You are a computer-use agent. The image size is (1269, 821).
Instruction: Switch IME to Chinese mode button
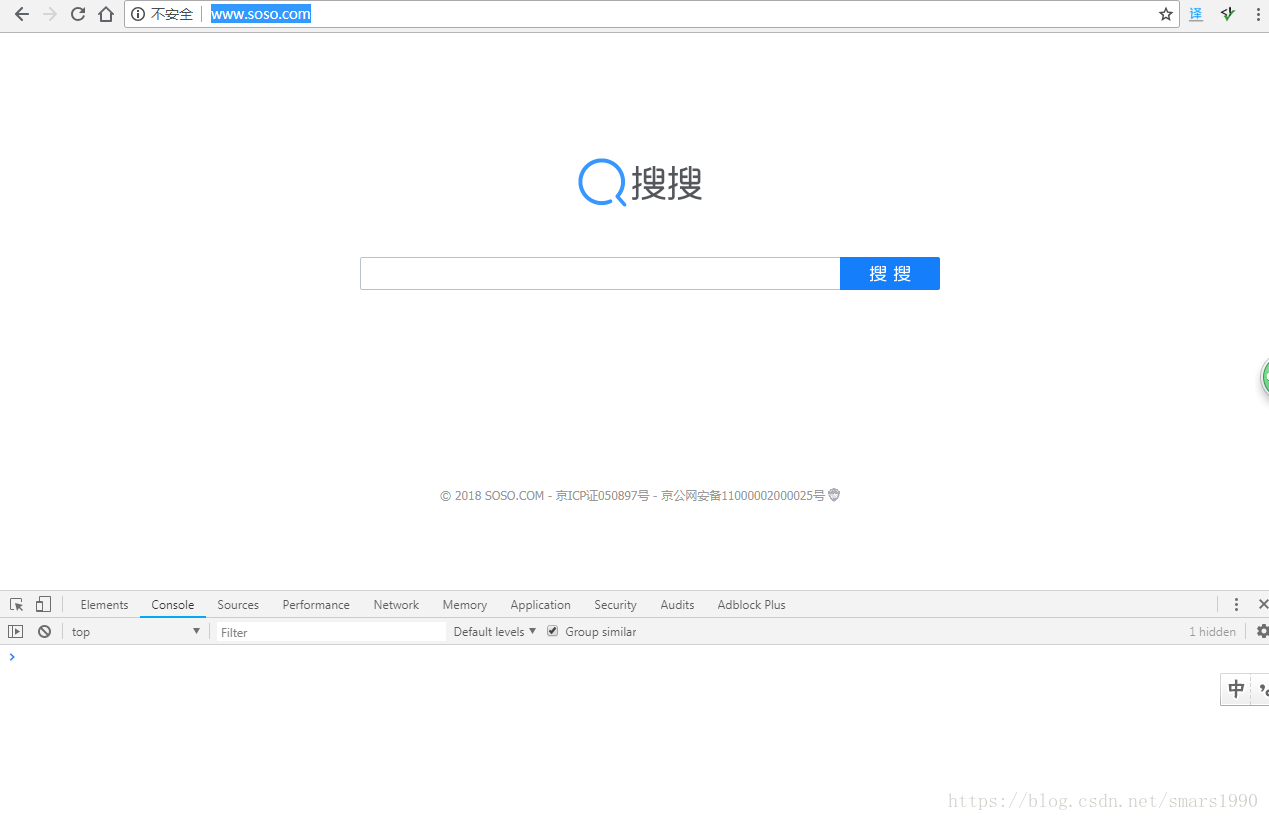click(x=1236, y=689)
